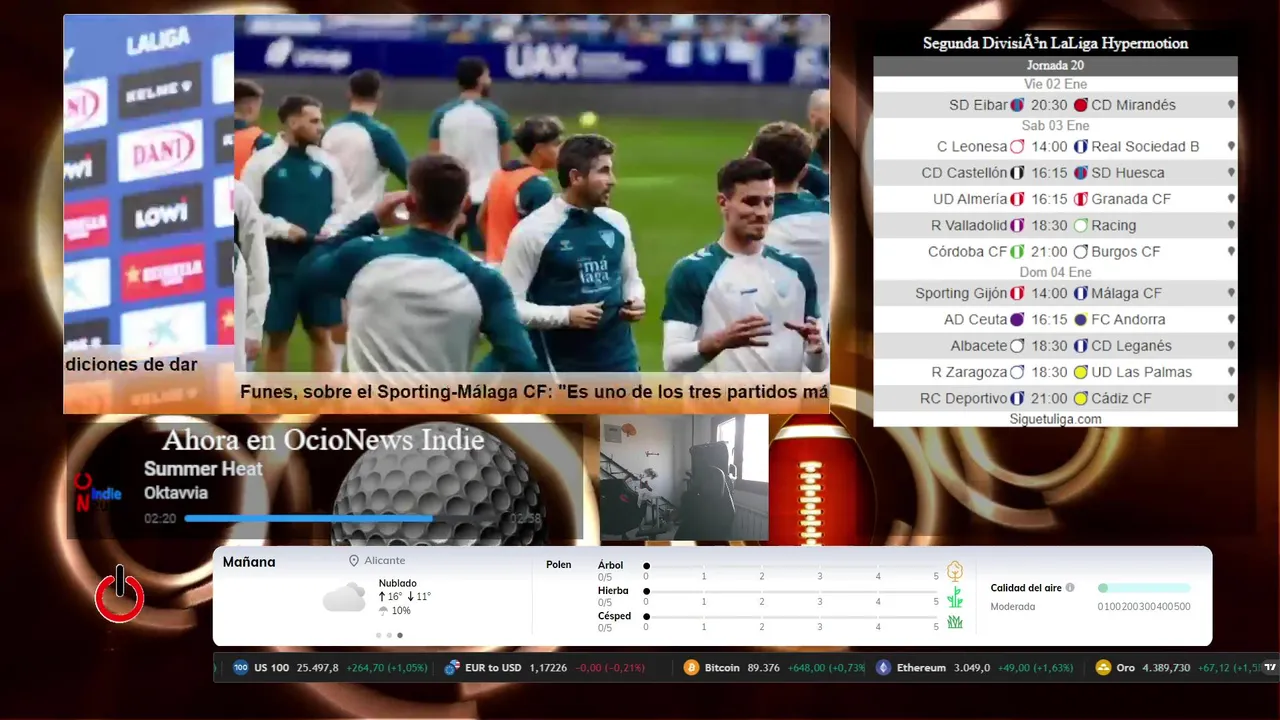
Task: Open the location pin for Córdoba CF match
Action: (1231, 252)
